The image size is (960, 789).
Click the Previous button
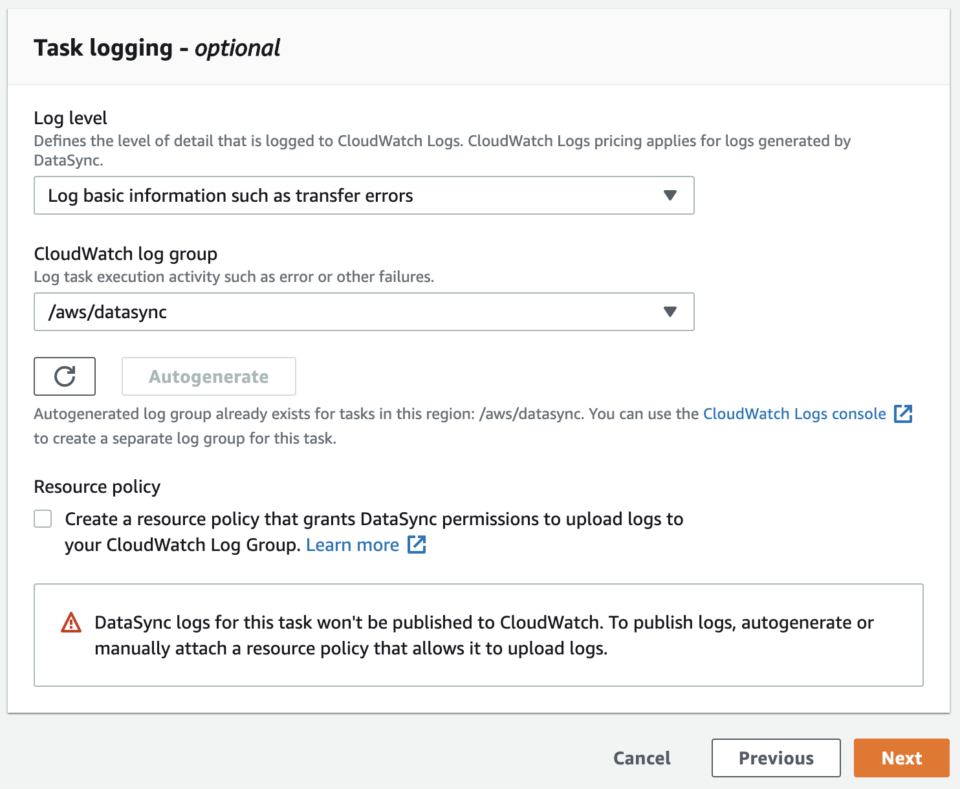[x=776, y=758]
